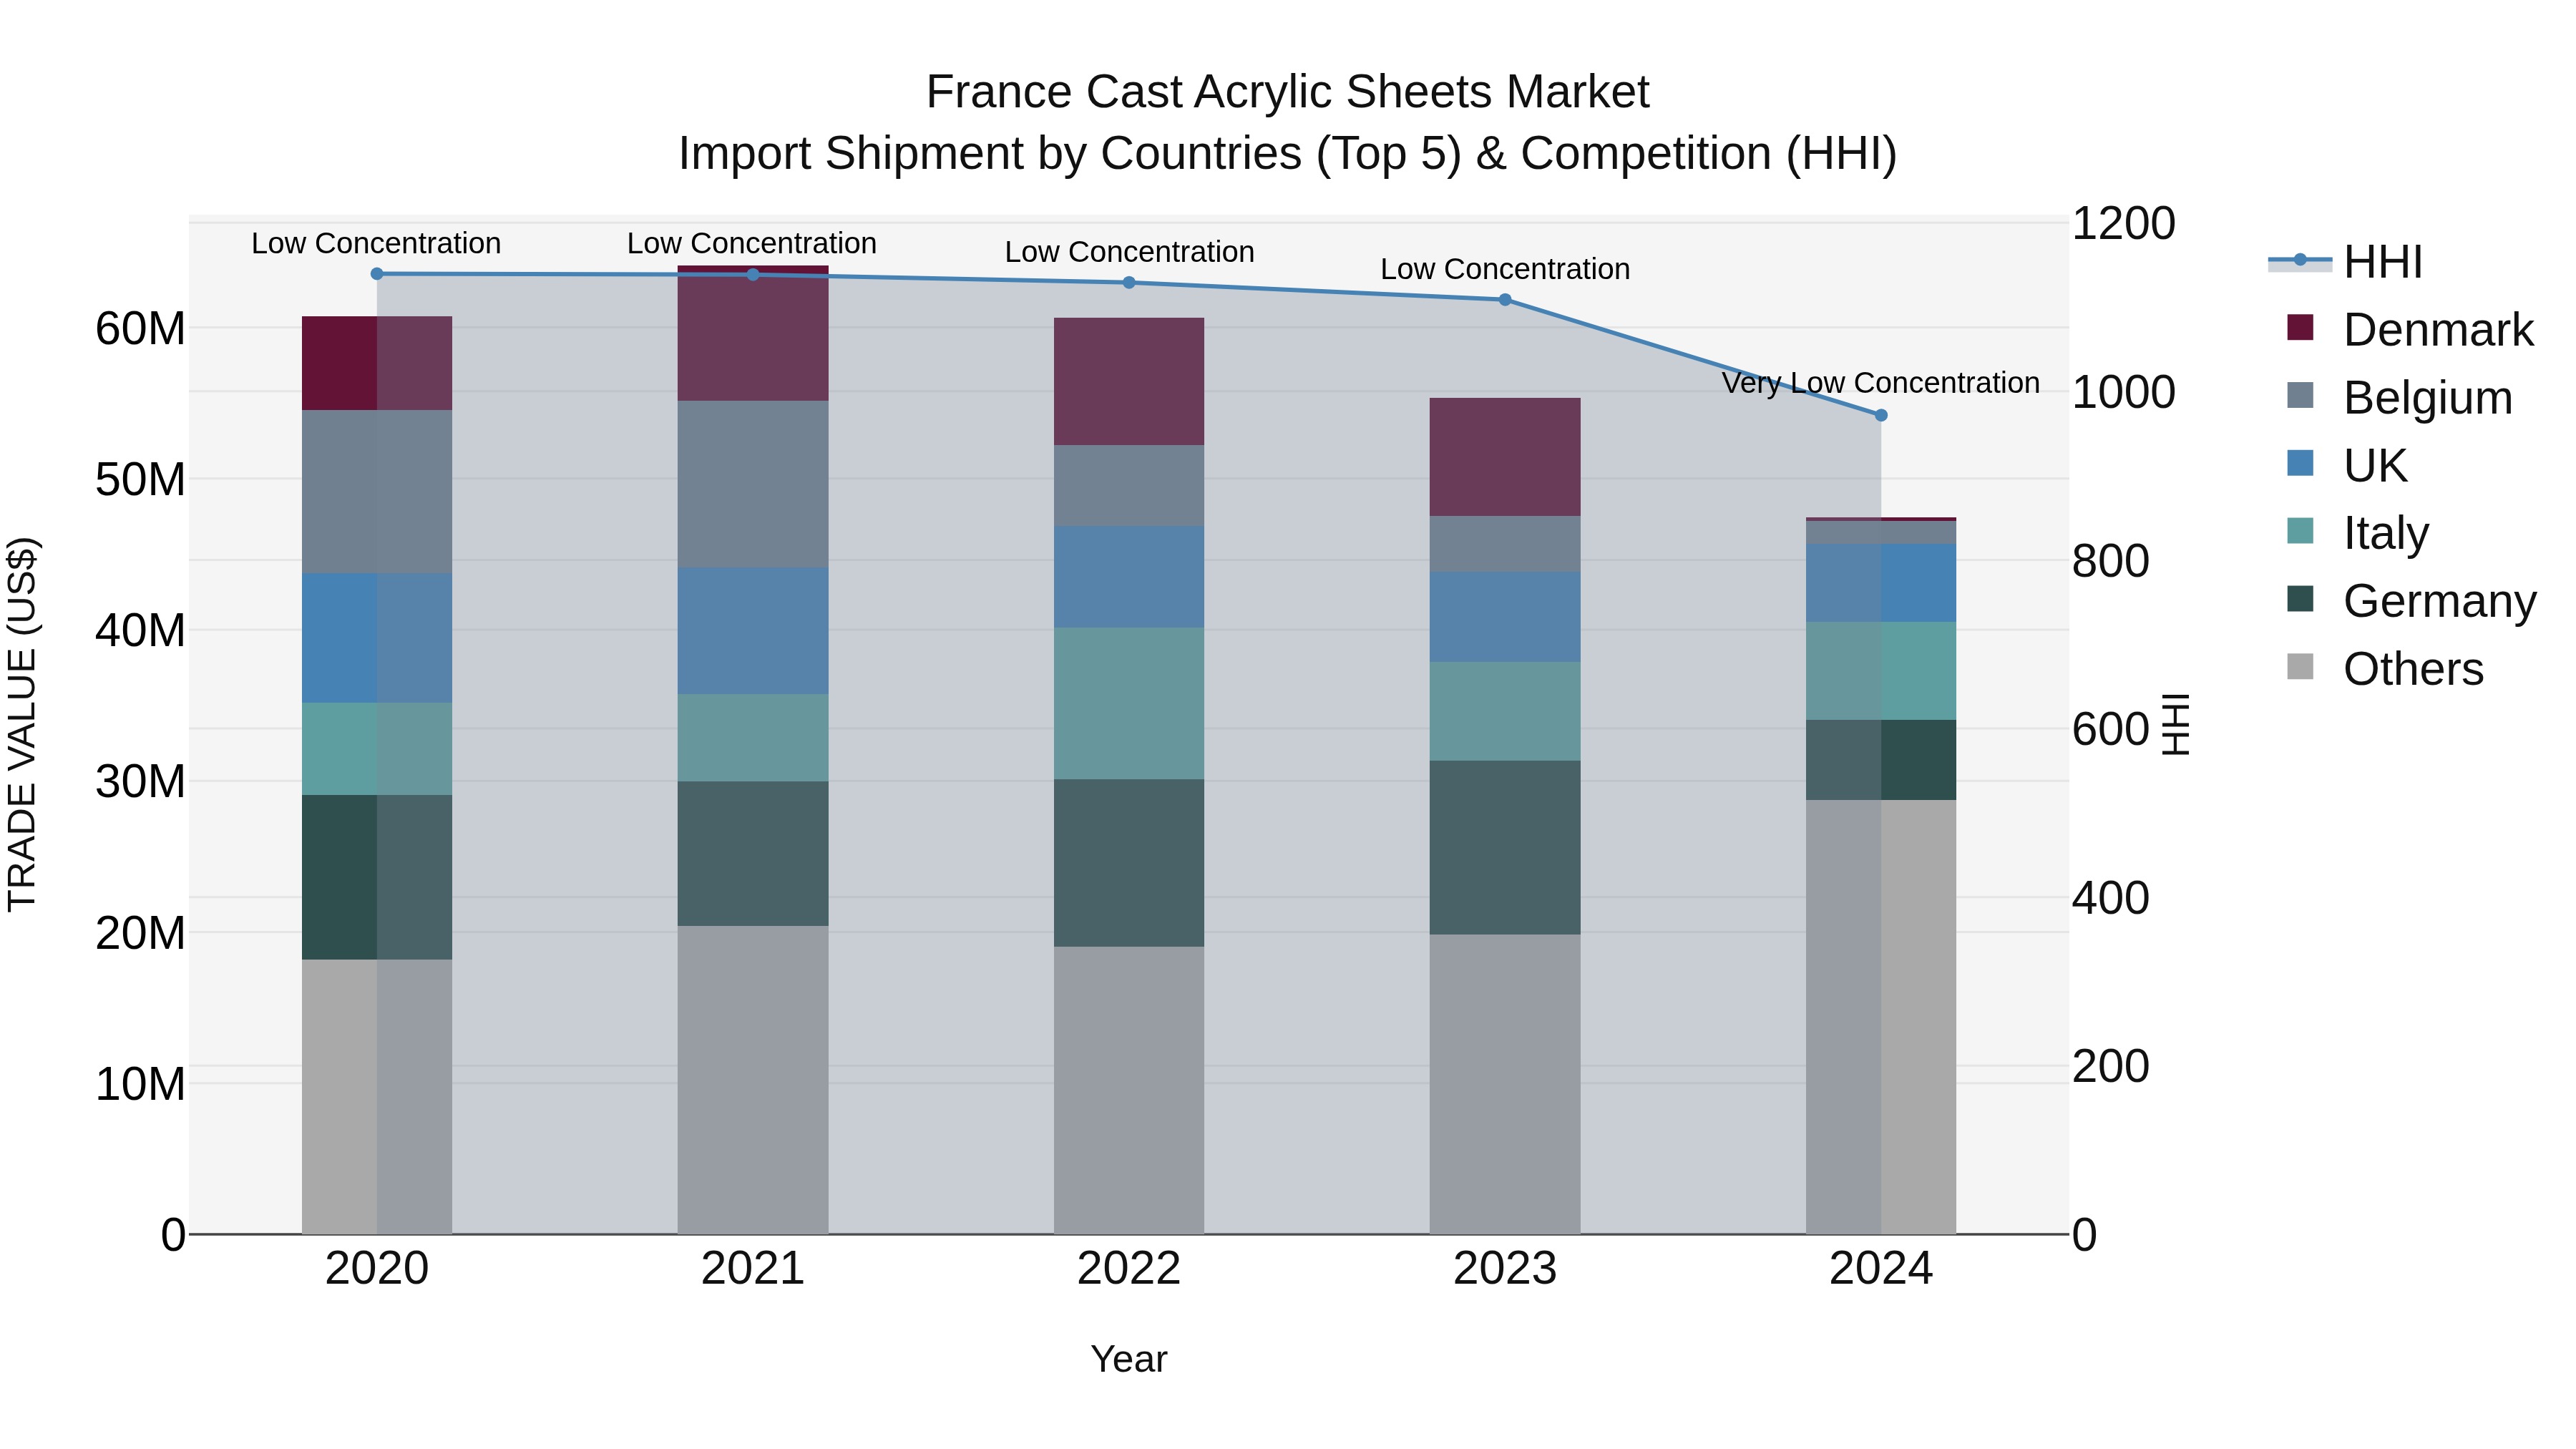Select the Others segment of 2024 bar

coord(1881,1017)
